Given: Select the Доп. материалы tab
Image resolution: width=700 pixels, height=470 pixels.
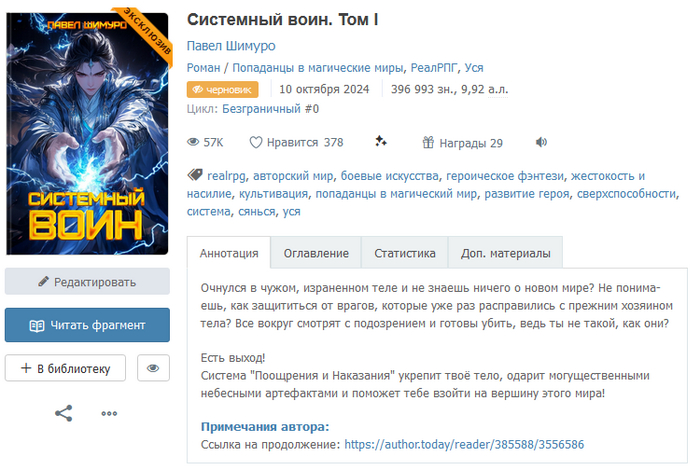Looking at the screenshot, I should (x=505, y=253).
